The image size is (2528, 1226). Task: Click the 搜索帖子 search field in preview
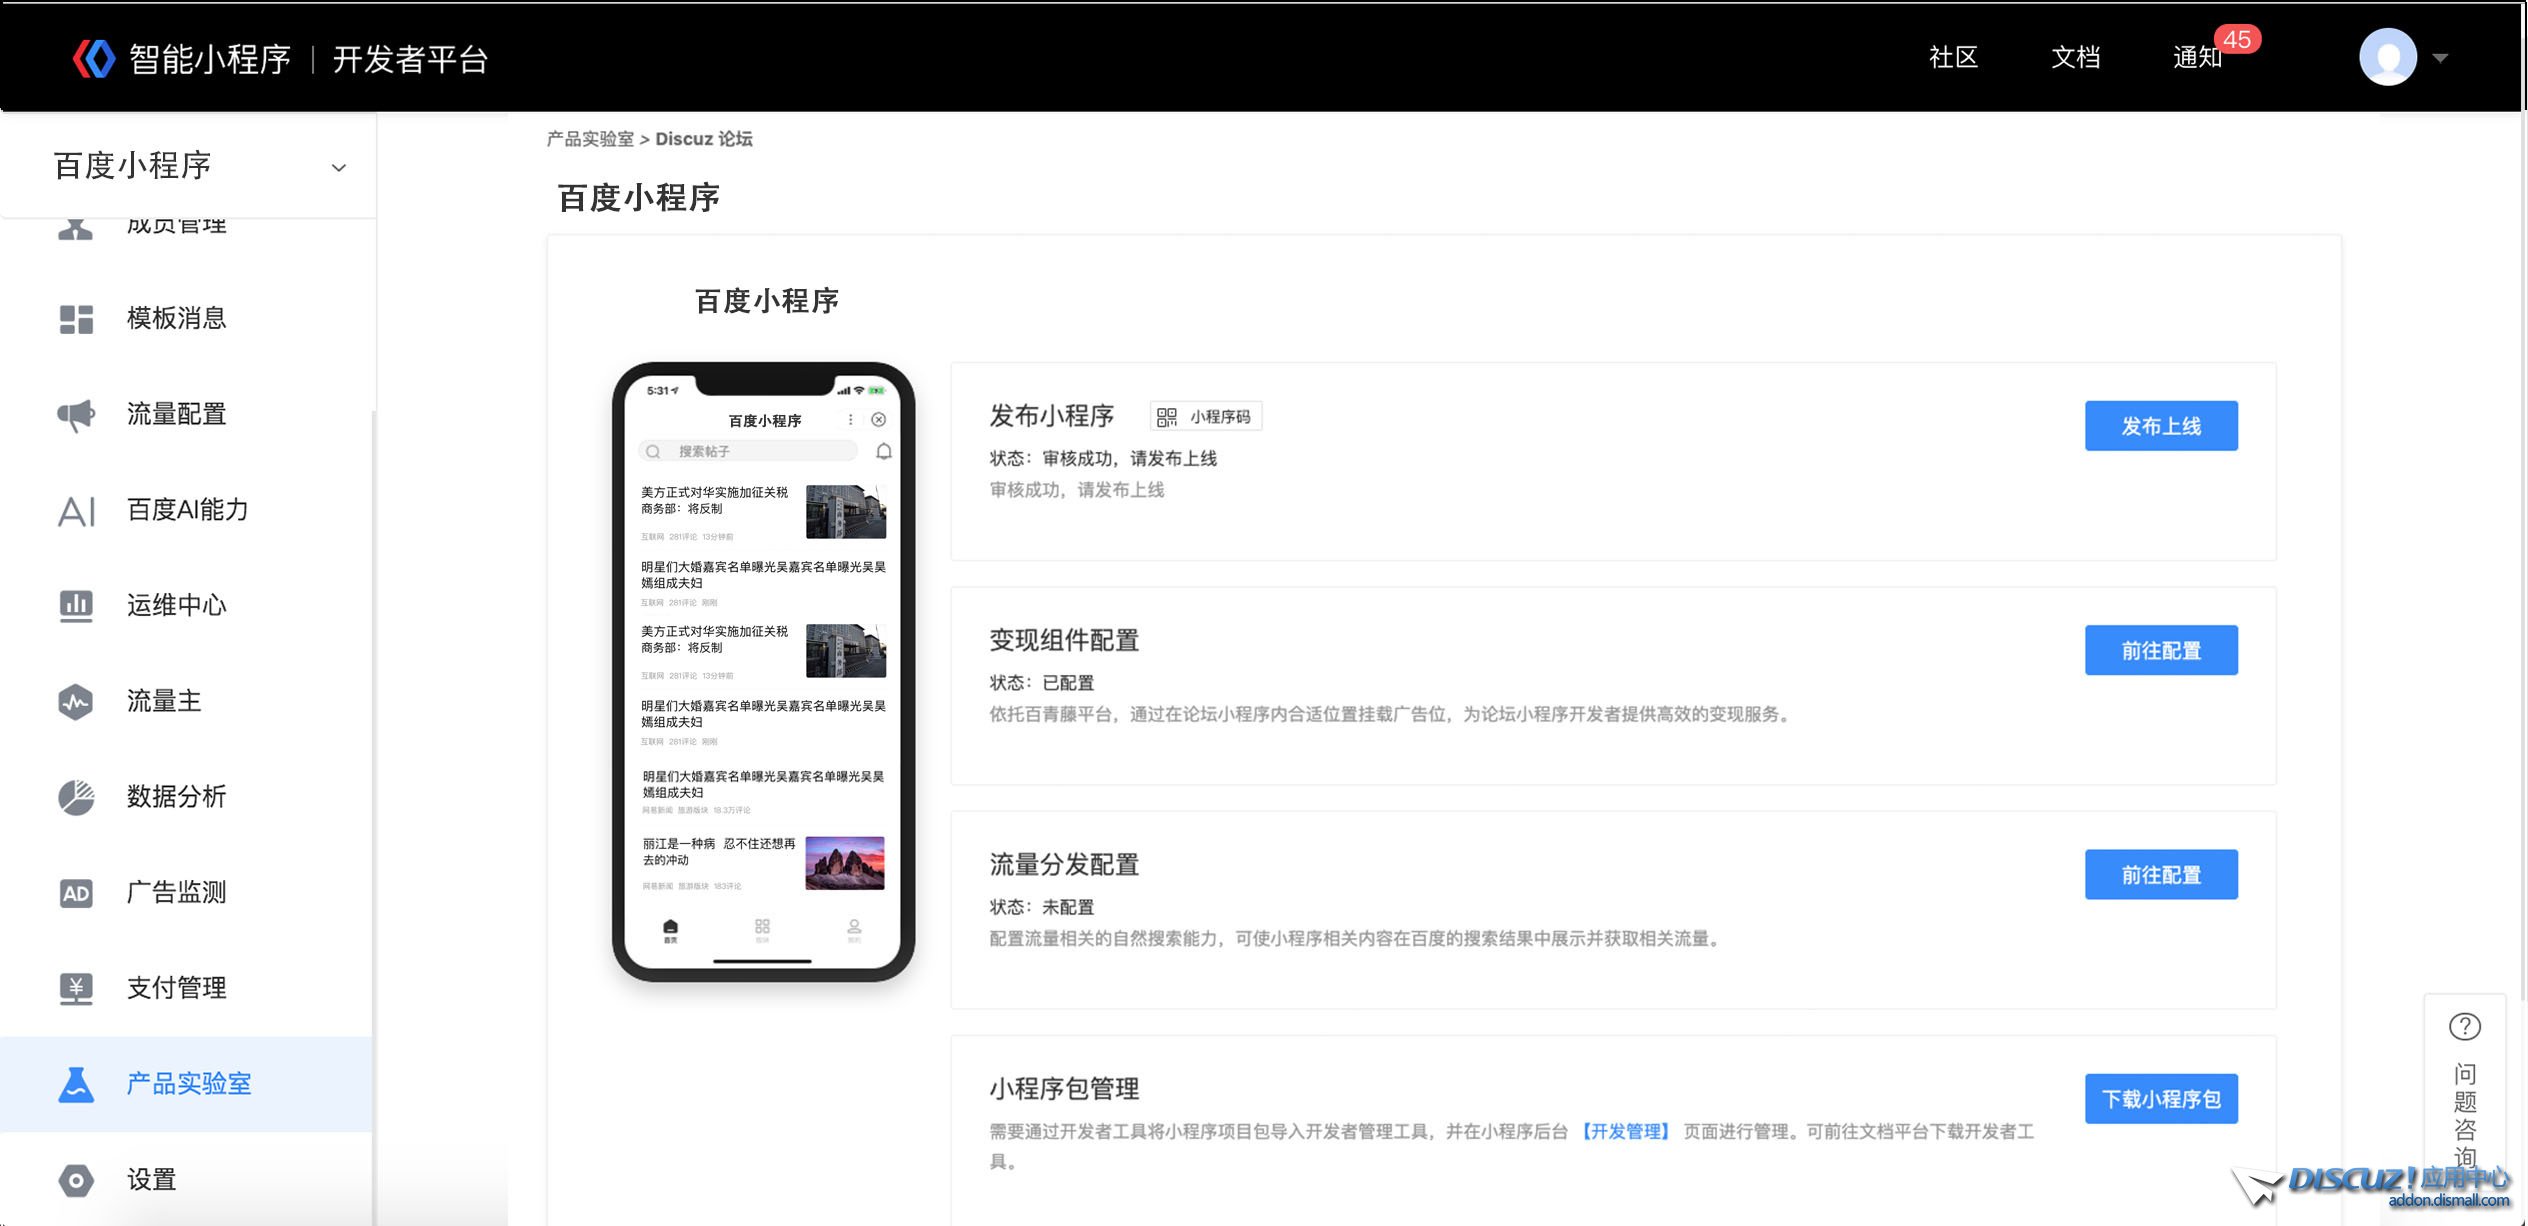(748, 451)
